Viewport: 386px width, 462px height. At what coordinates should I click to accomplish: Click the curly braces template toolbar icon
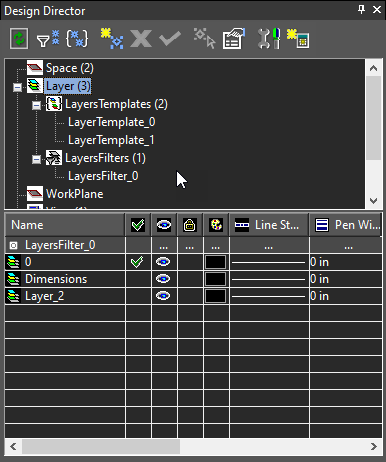pyautogui.click(x=77, y=39)
